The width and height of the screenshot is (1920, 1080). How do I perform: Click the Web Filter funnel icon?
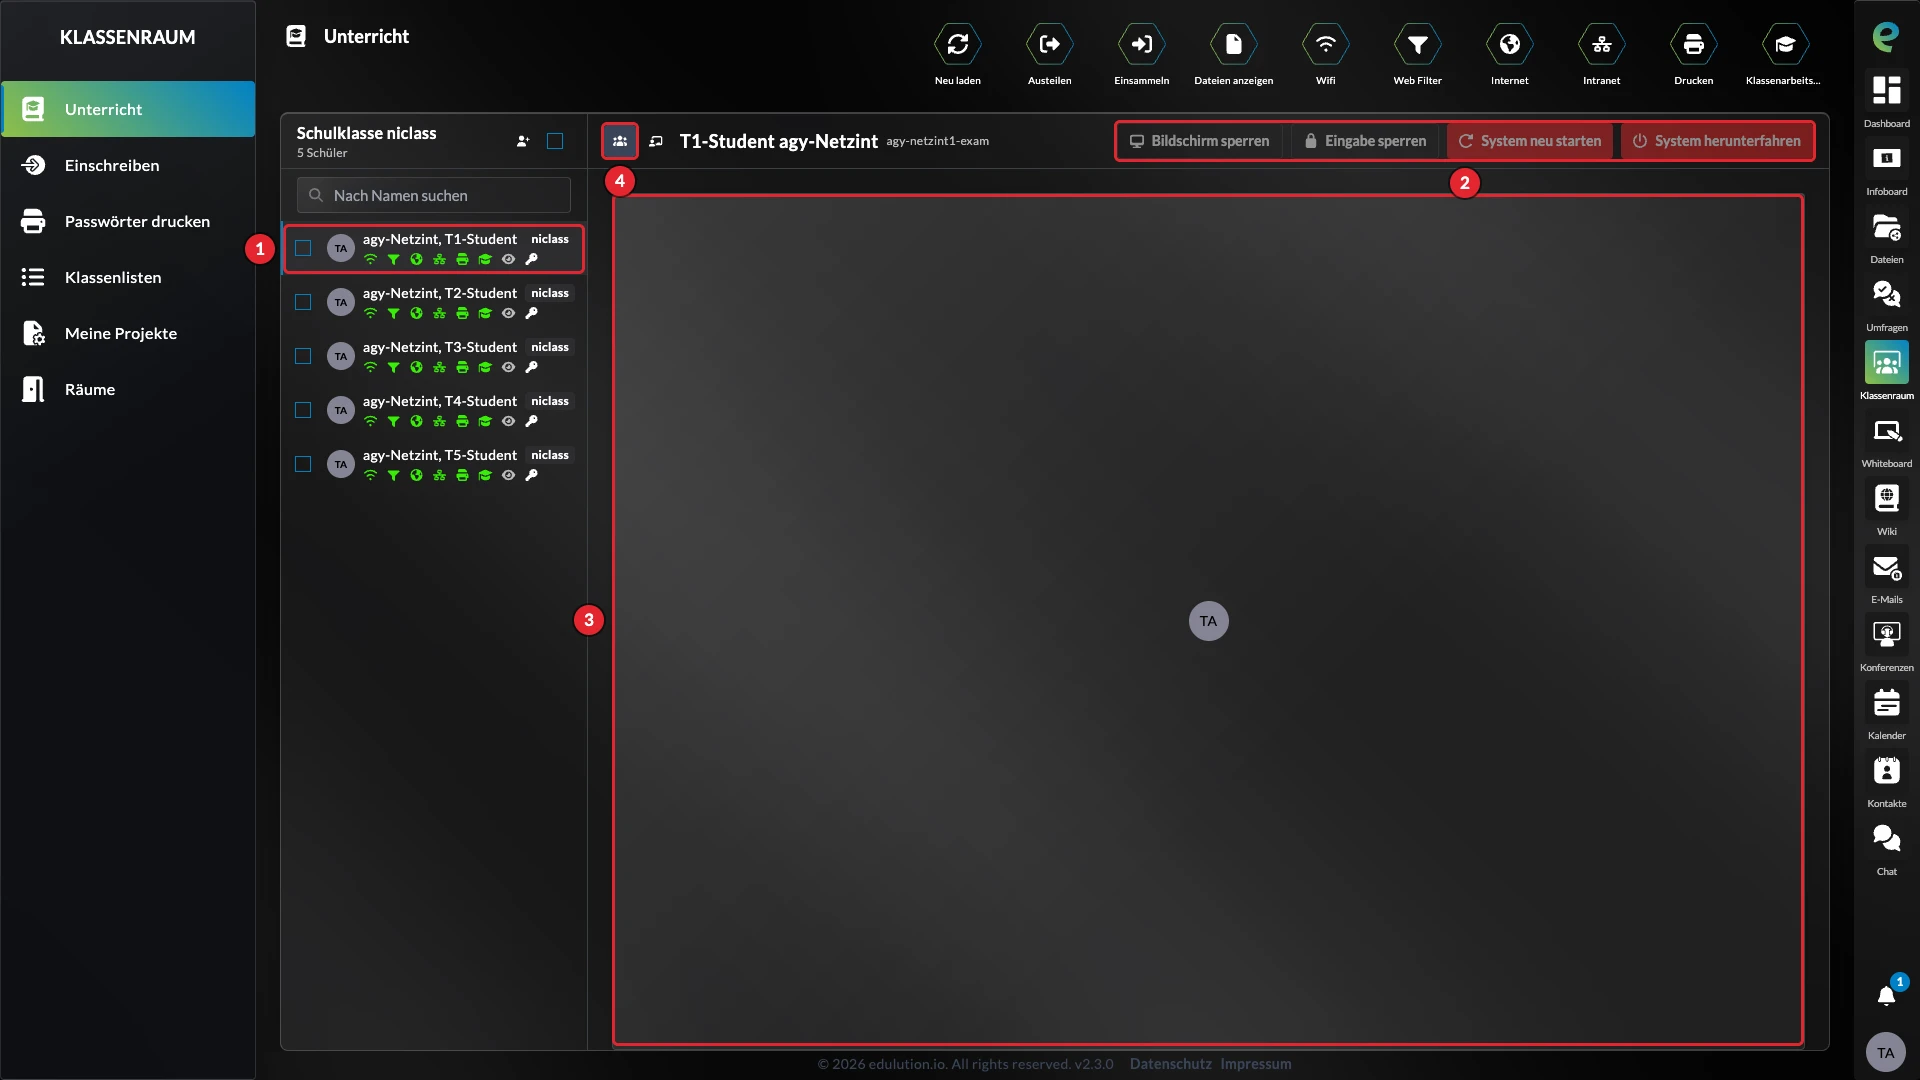click(1417, 44)
